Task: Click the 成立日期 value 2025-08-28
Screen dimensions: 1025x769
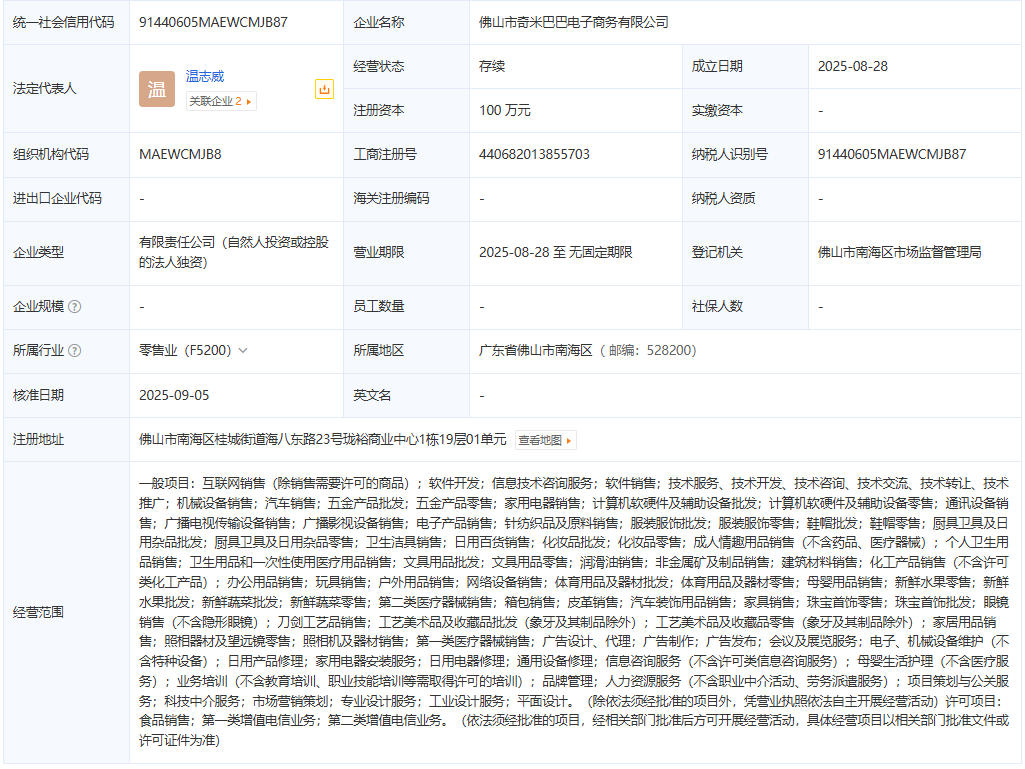Action: (853, 66)
